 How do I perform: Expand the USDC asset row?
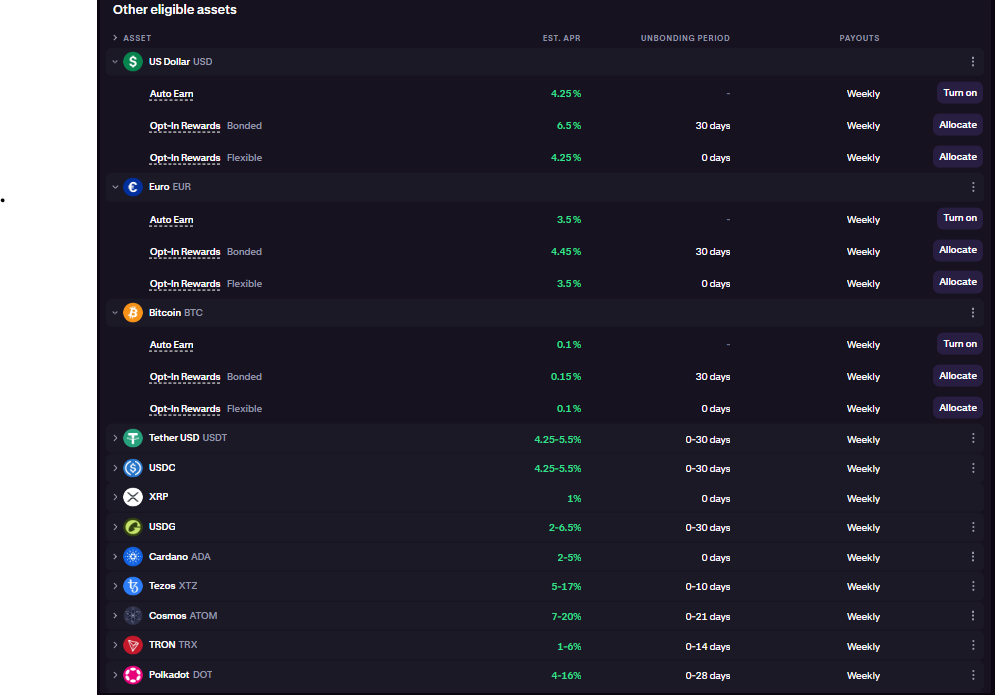coord(115,468)
